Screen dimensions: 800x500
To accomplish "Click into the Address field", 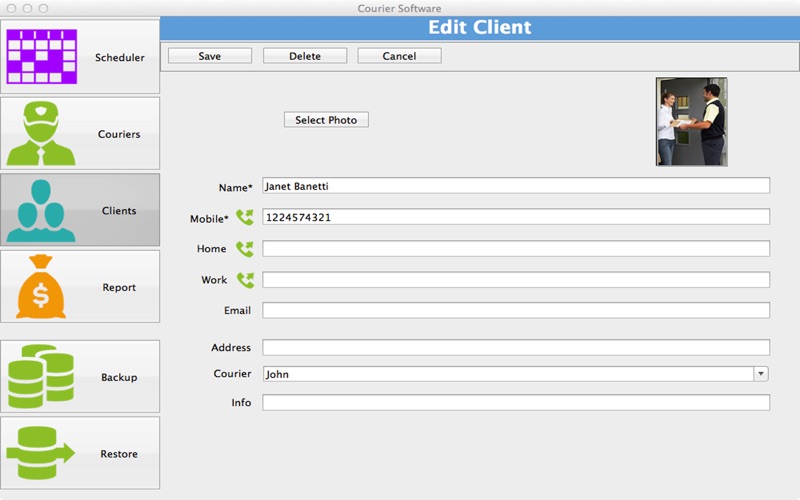I will point(516,347).
